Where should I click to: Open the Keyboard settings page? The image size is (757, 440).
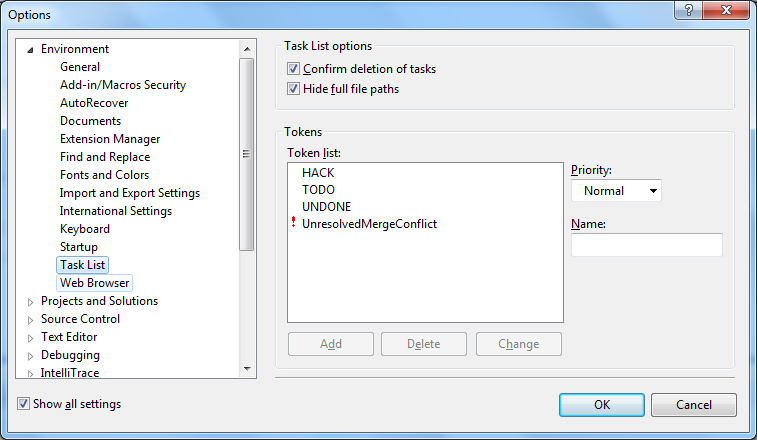tap(85, 229)
